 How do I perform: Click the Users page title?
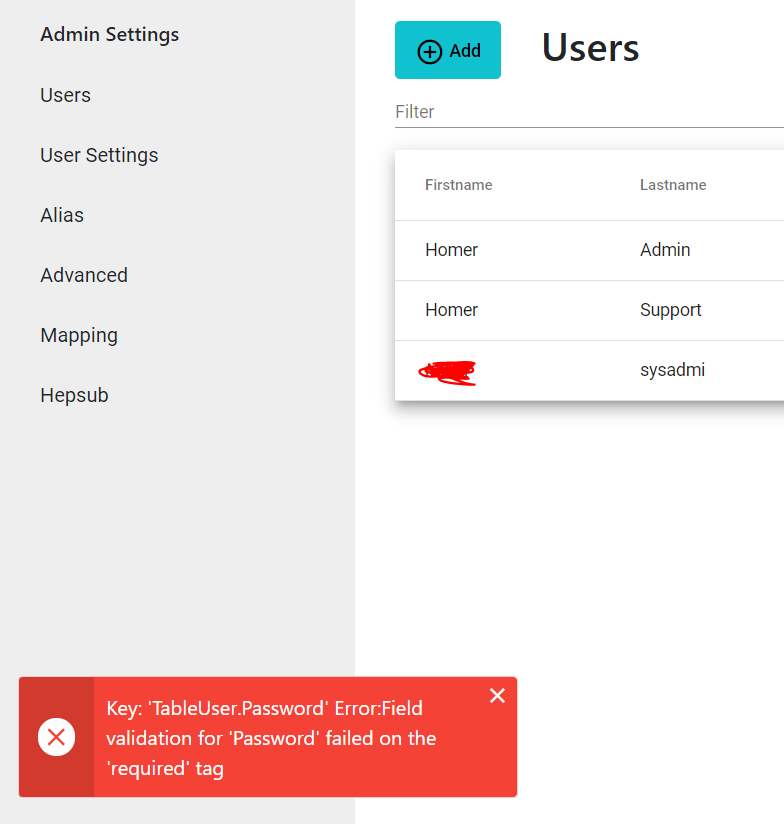[x=590, y=47]
